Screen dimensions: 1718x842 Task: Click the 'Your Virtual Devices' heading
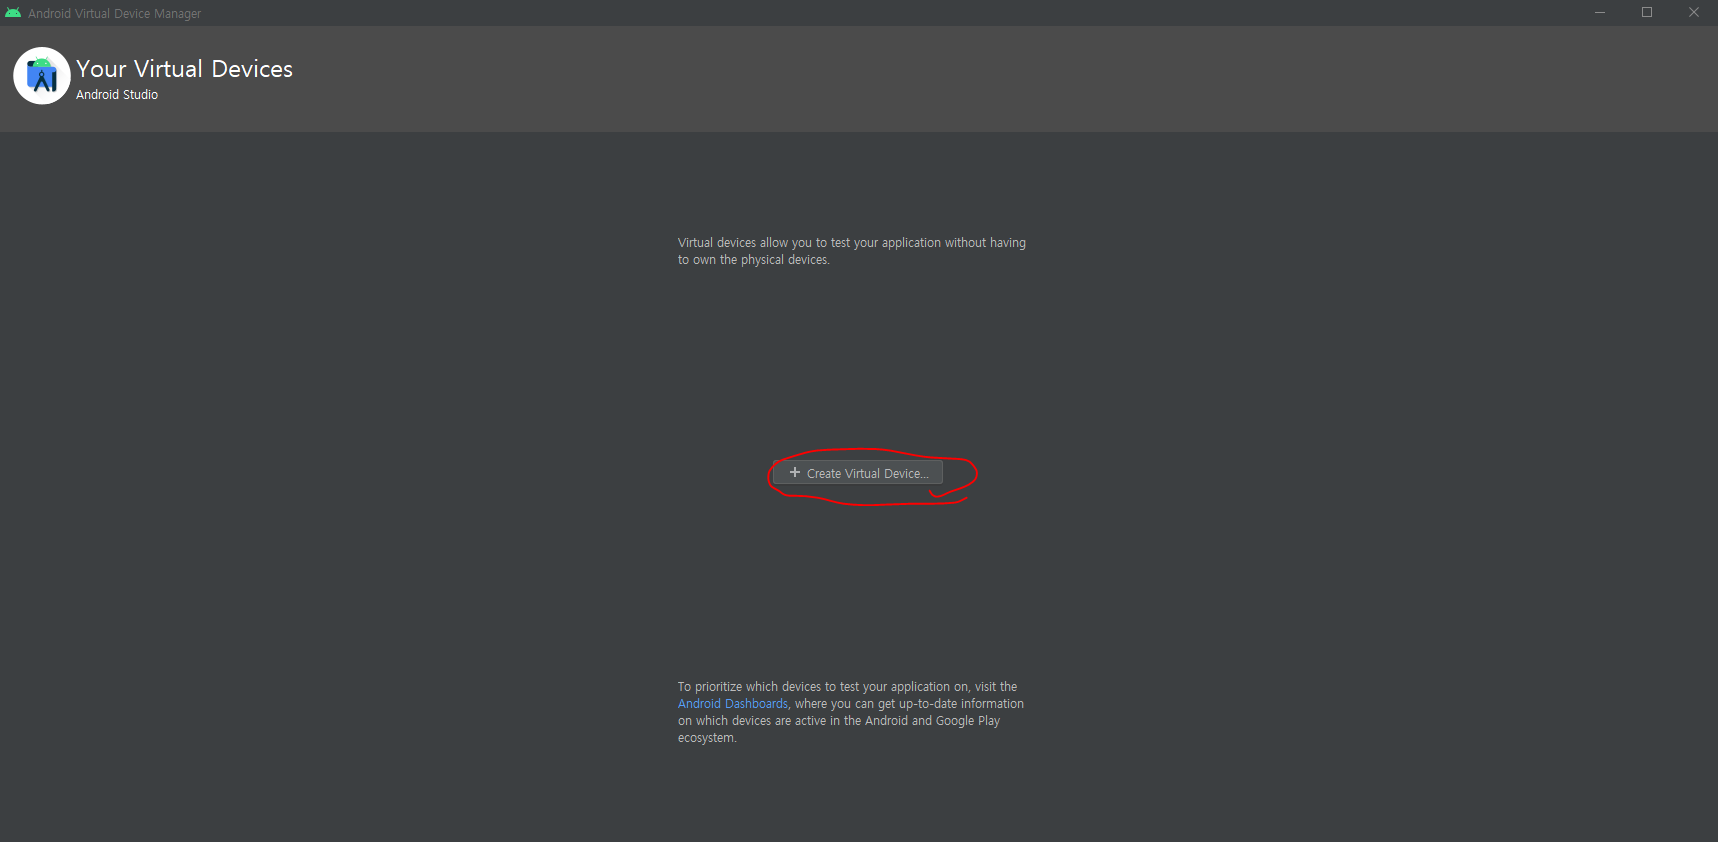point(185,69)
